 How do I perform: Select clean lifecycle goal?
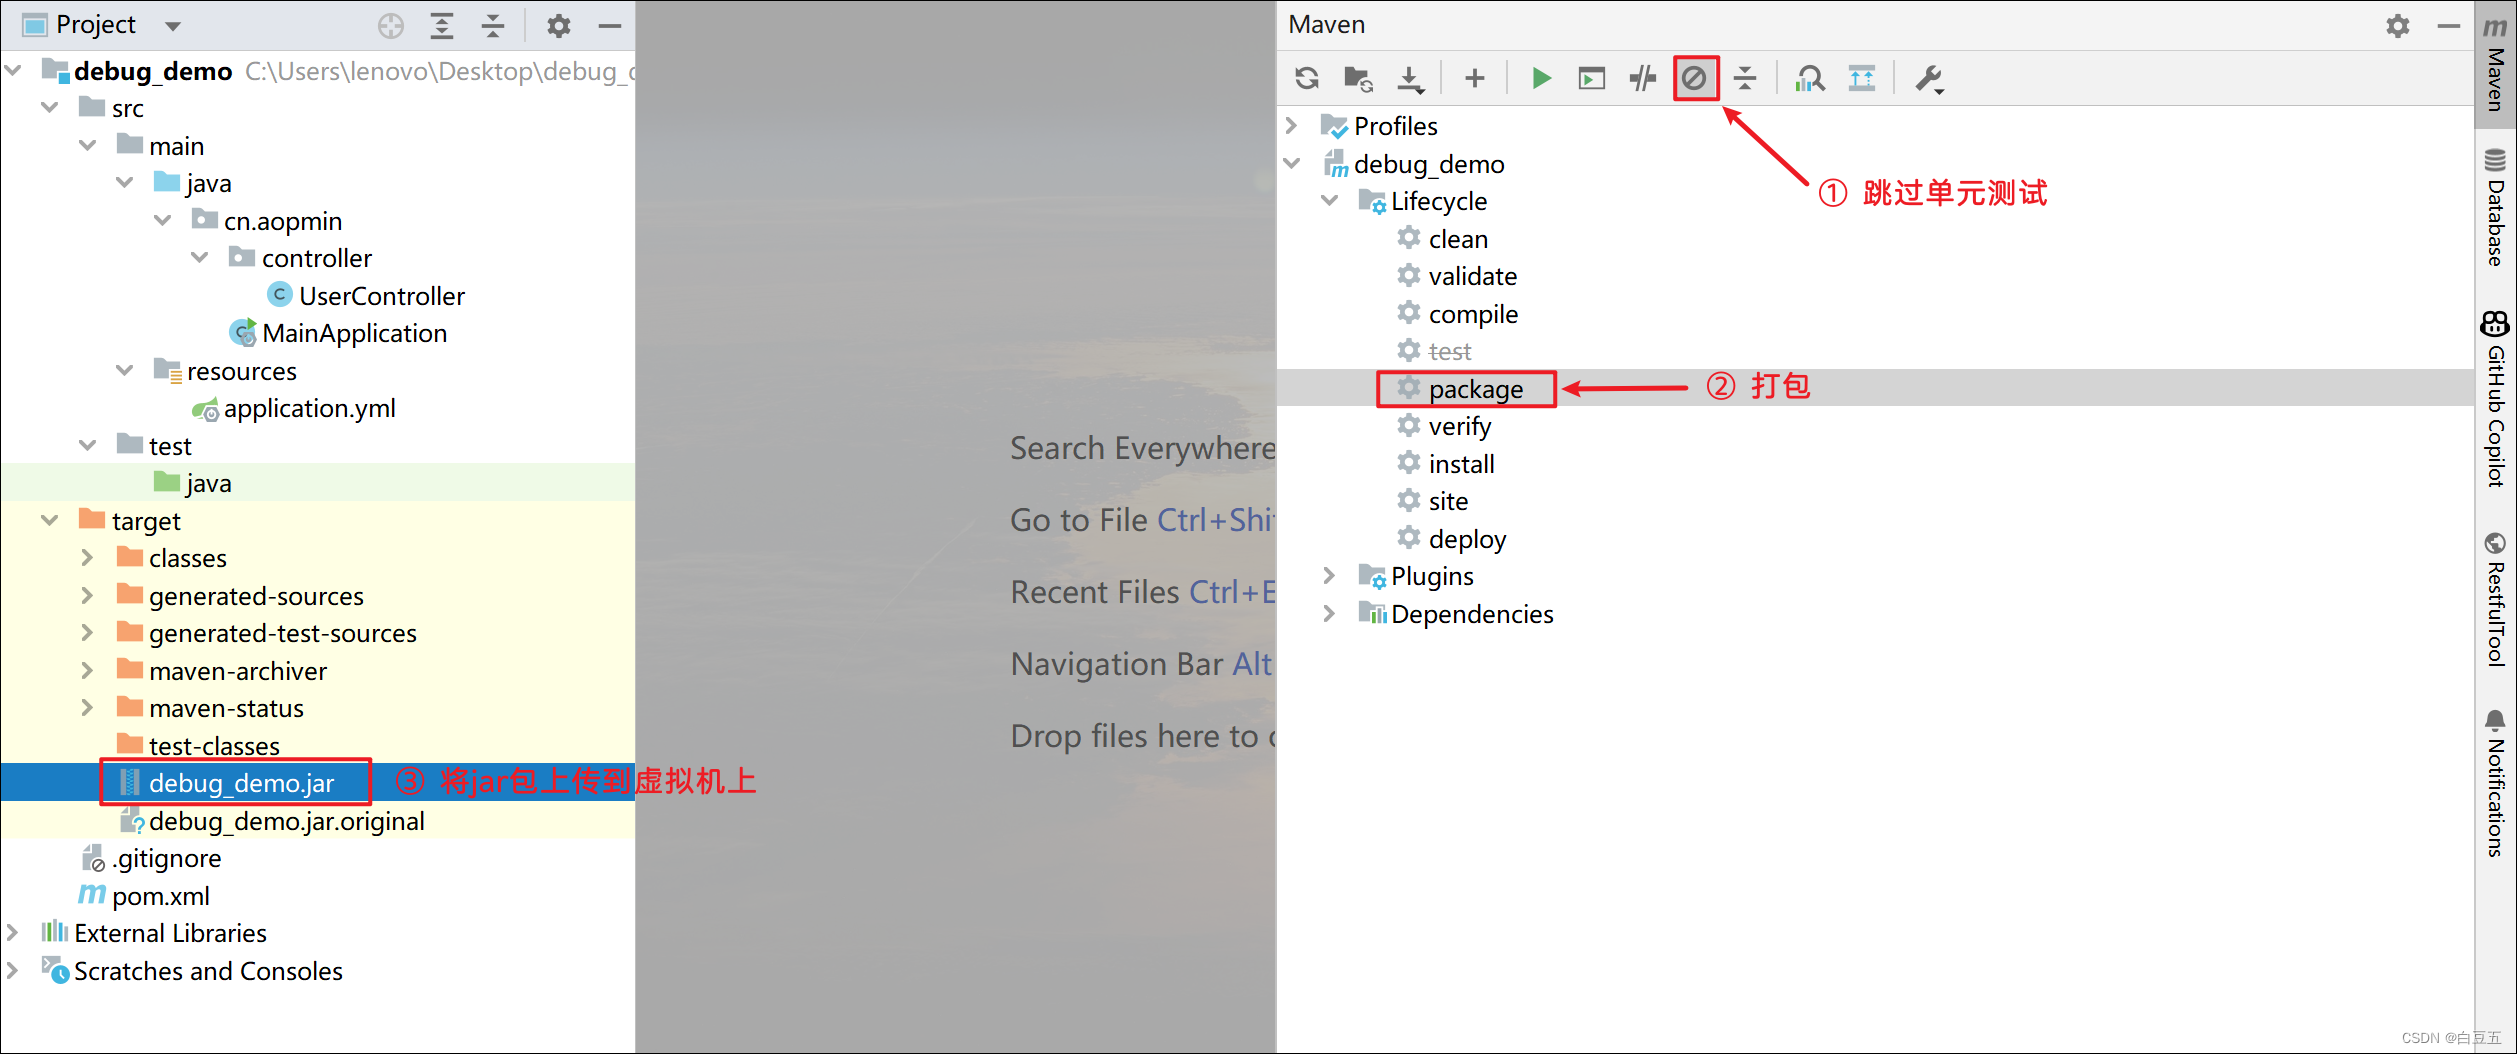click(1457, 239)
